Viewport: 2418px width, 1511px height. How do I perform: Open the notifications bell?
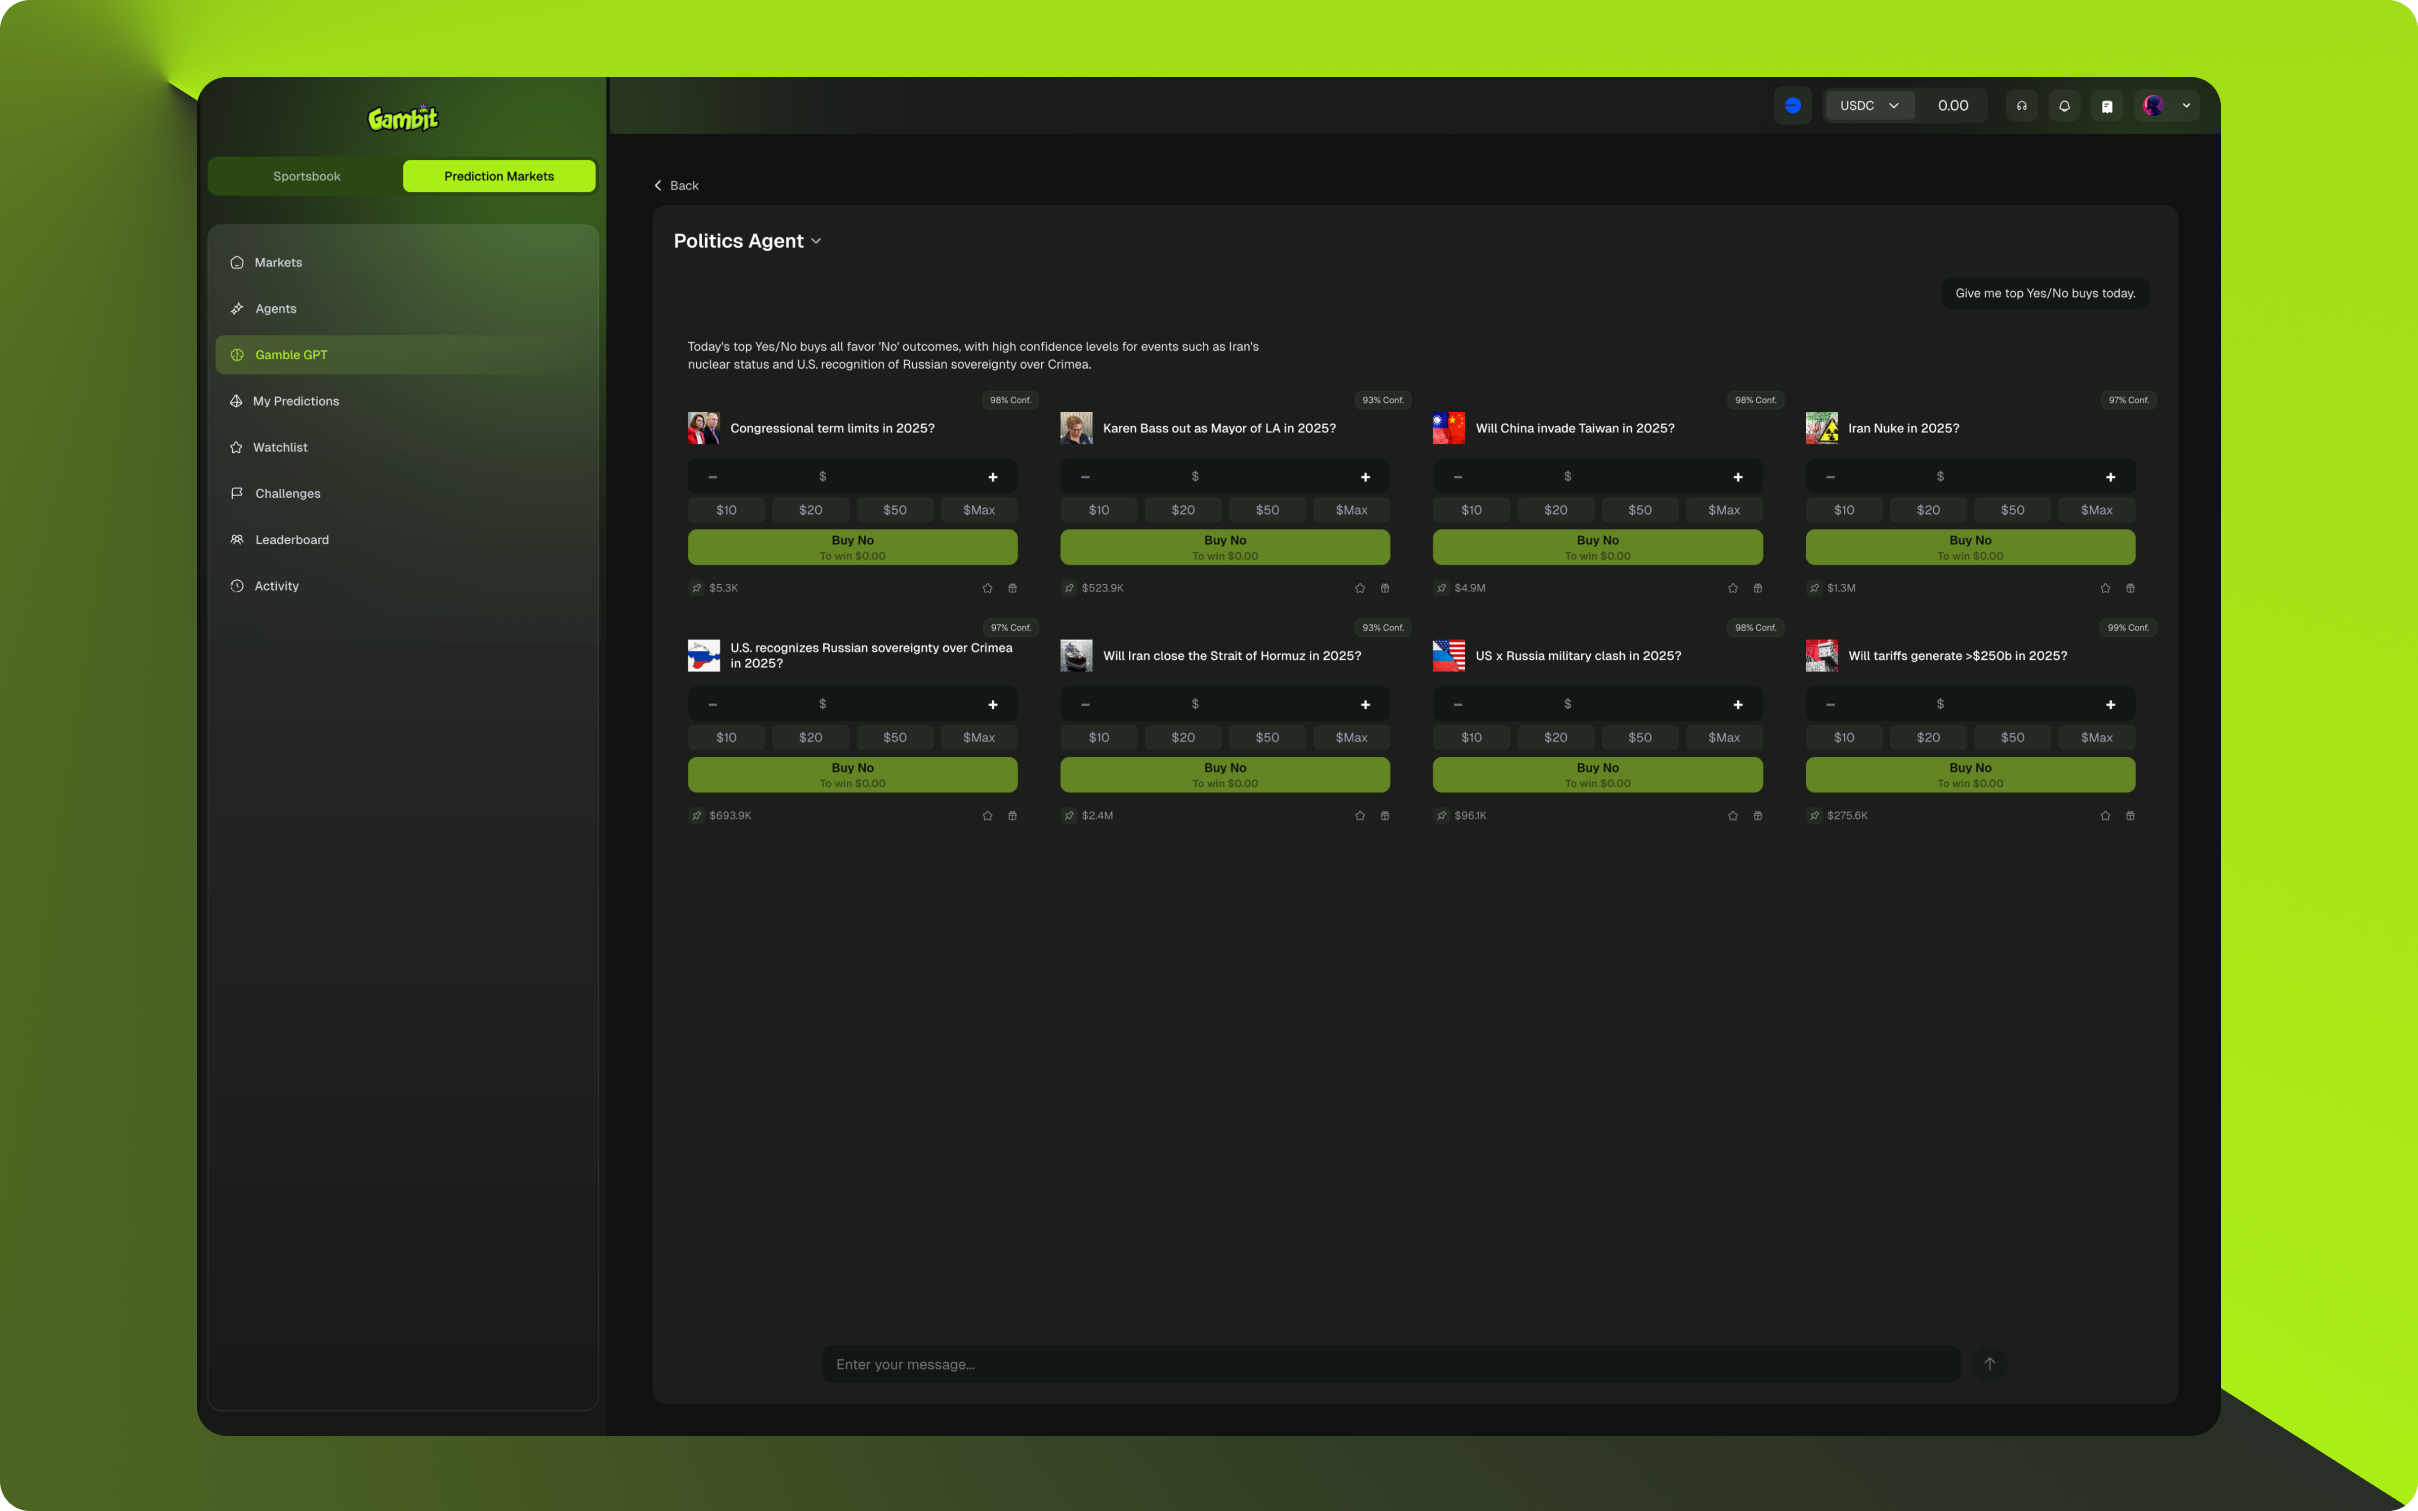[x=2064, y=105]
